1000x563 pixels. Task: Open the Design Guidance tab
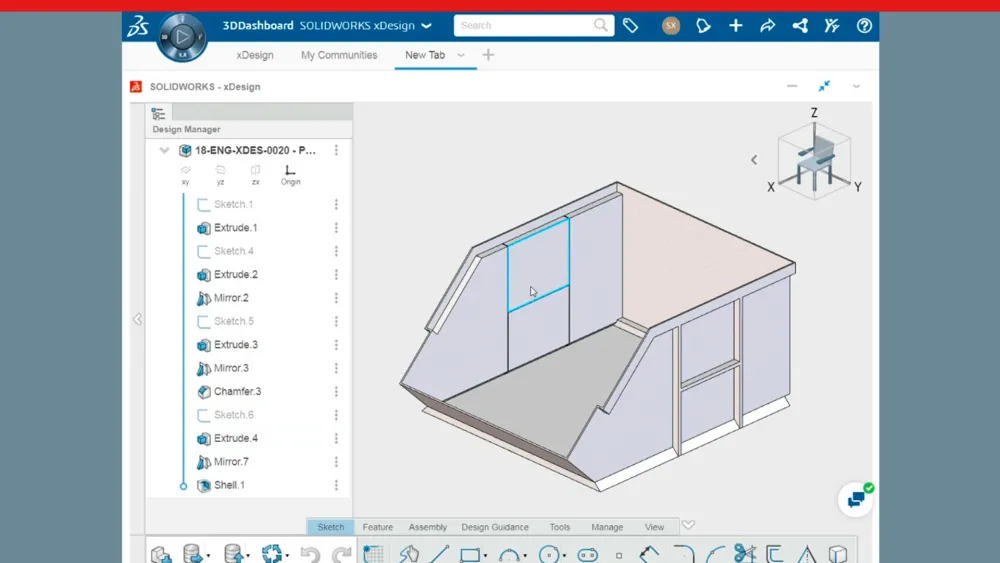click(x=495, y=527)
